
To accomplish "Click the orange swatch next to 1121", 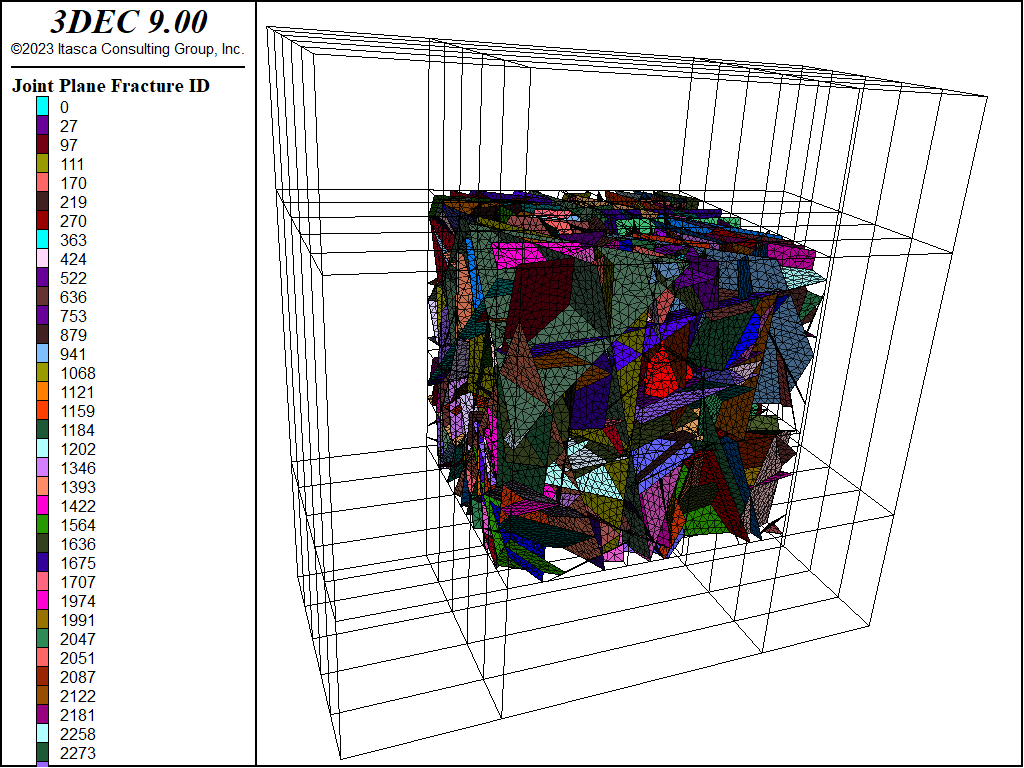I will pos(43,392).
